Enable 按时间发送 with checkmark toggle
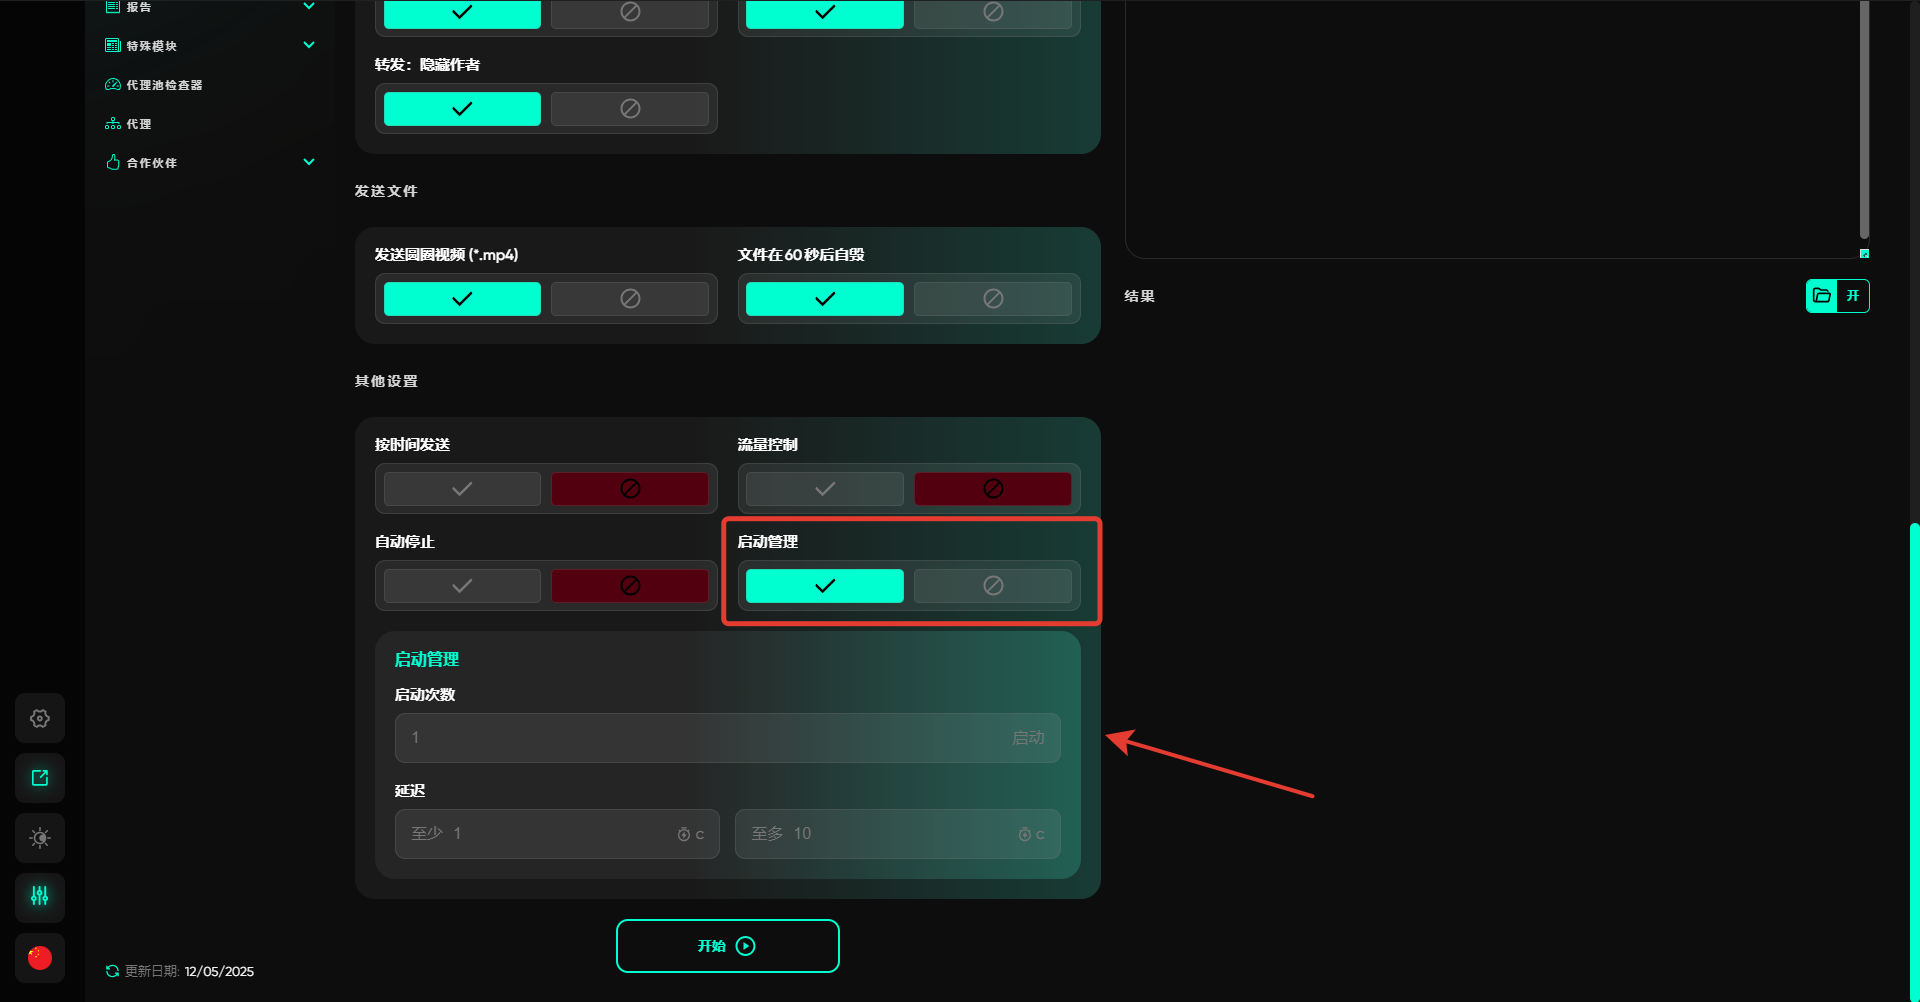Screen dimensions: 1920x1002 pos(462,489)
